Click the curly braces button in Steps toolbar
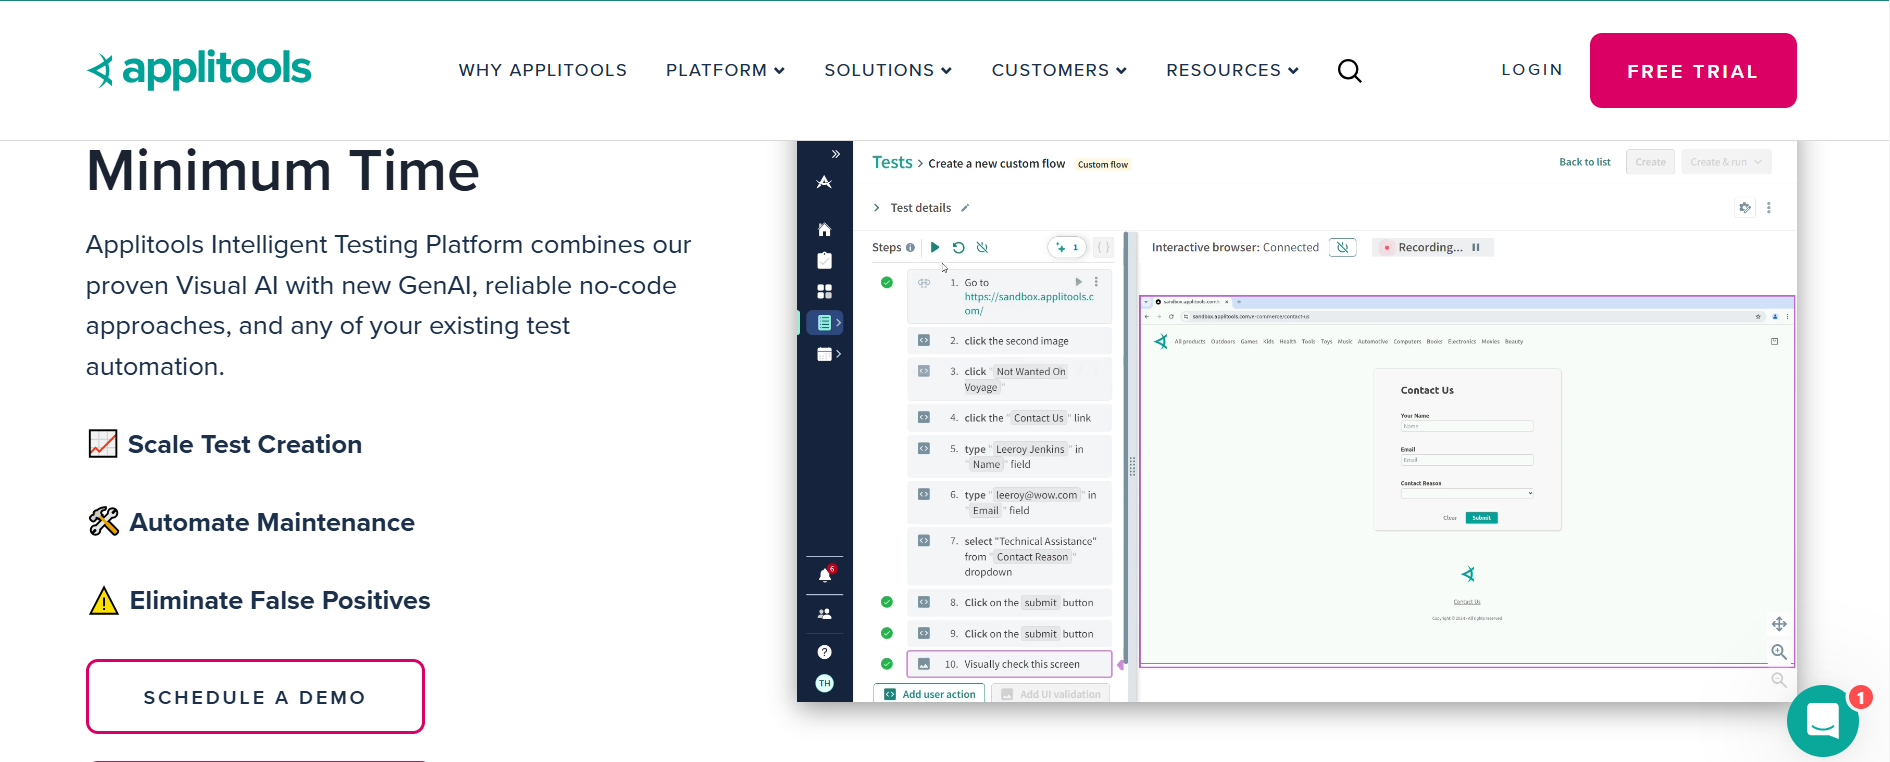The height and width of the screenshot is (762, 1890). (1103, 247)
